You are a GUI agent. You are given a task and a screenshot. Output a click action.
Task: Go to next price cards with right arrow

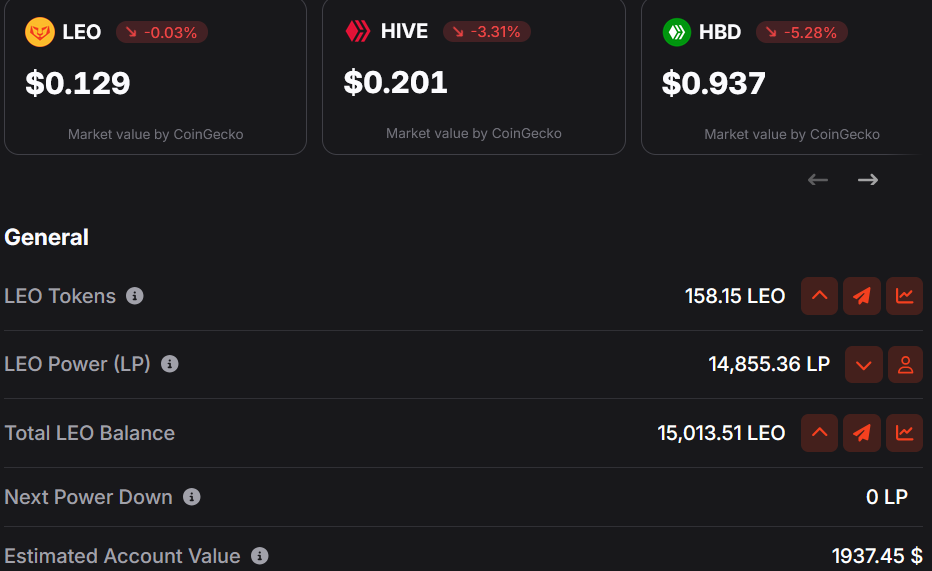tap(868, 180)
